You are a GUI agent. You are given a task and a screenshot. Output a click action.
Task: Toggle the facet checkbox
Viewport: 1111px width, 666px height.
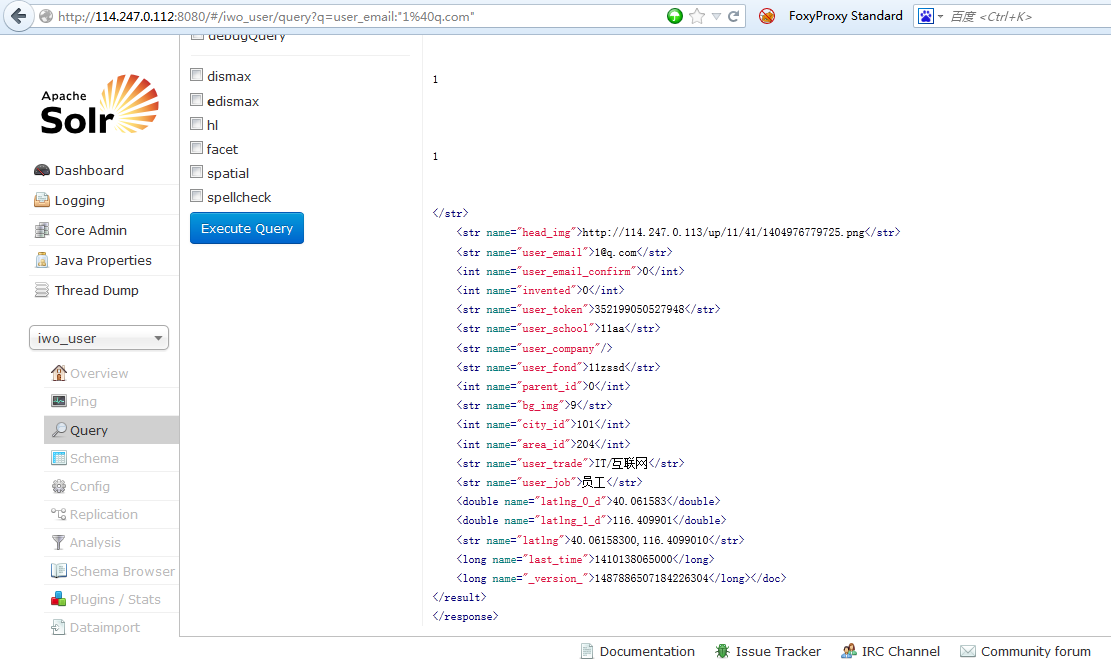point(197,148)
